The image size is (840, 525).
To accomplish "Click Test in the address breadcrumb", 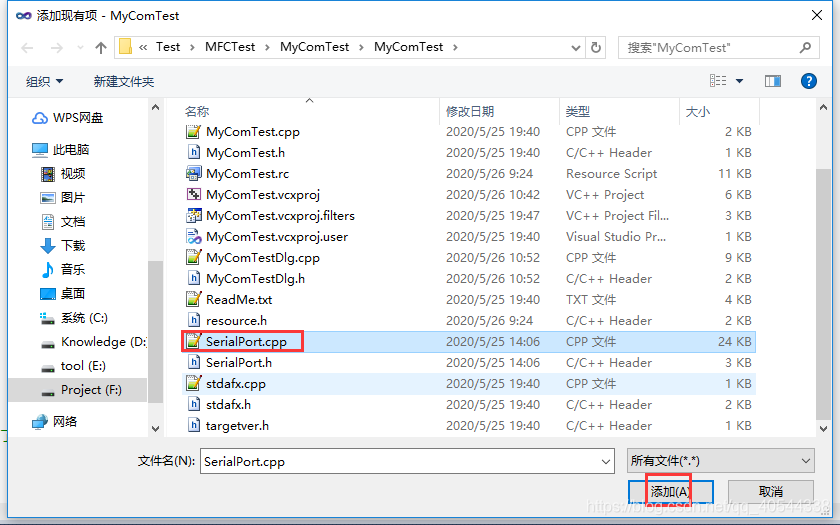I will coord(168,47).
